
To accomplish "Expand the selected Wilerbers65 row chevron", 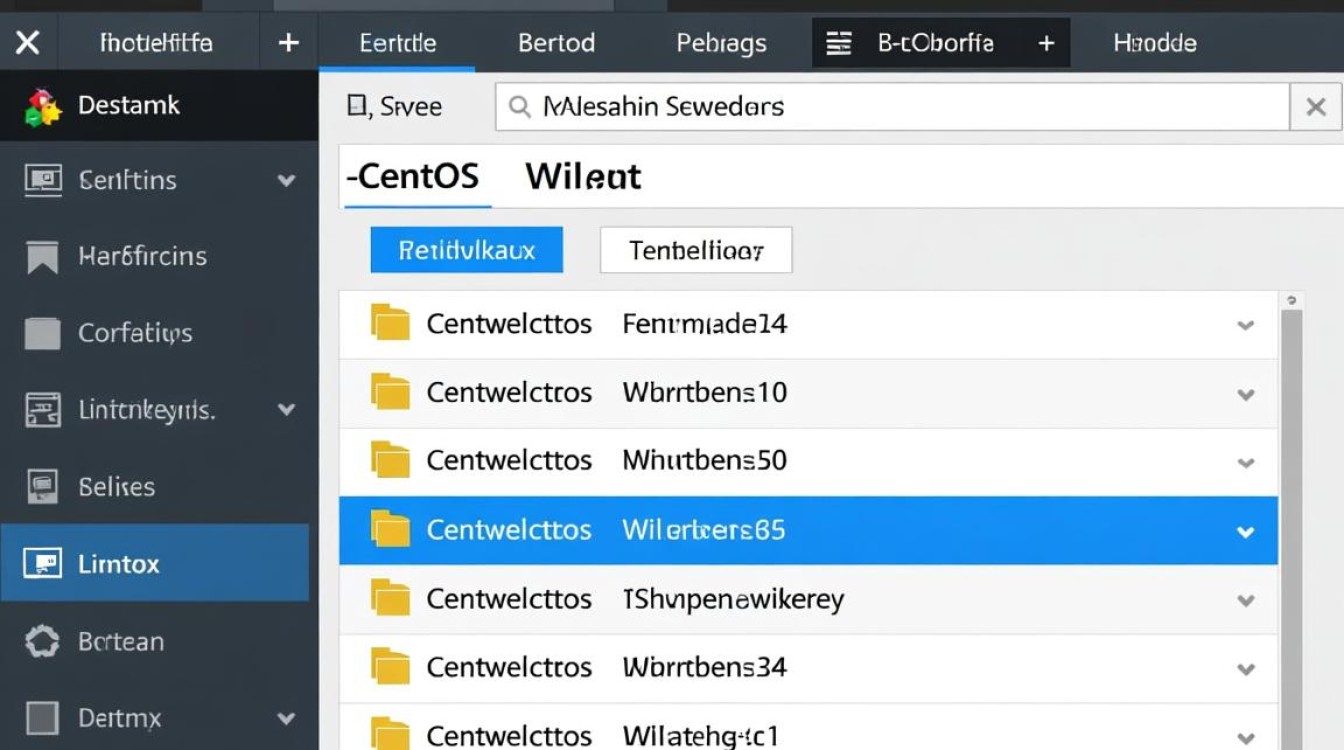I will tap(1245, 531).
